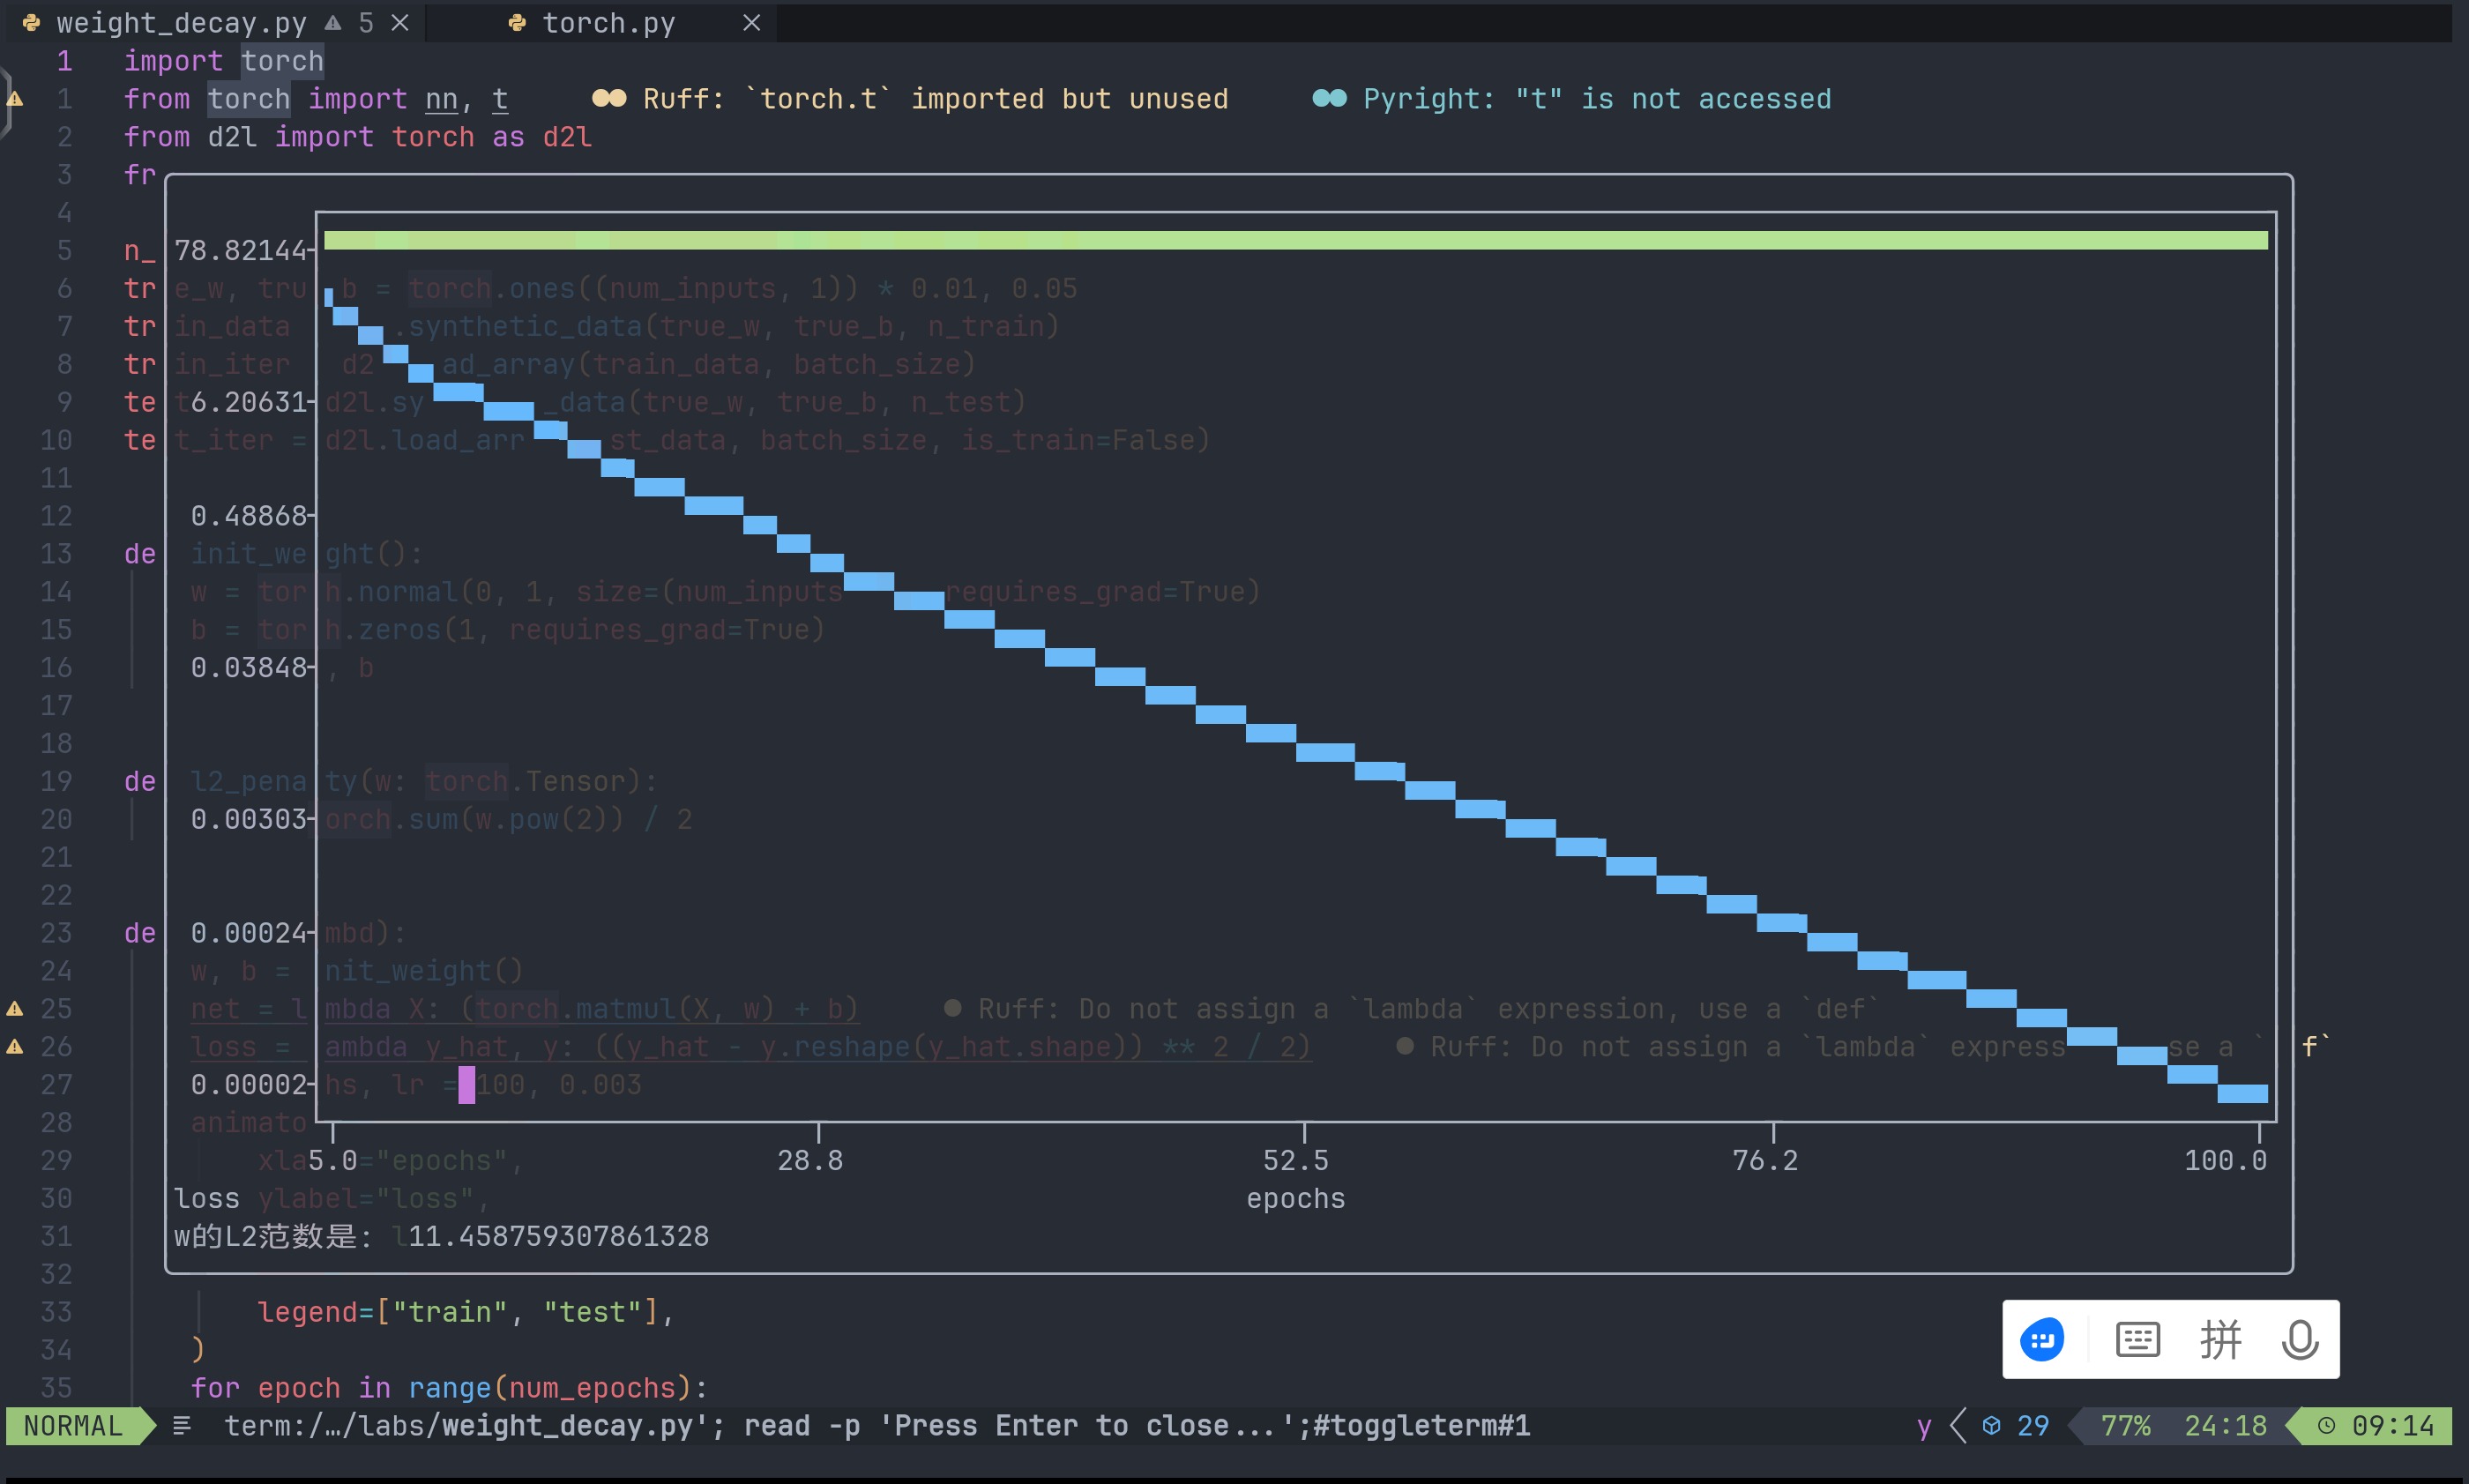Close the torch.py tab
2469x1484 pixels.
coord(752,23)
